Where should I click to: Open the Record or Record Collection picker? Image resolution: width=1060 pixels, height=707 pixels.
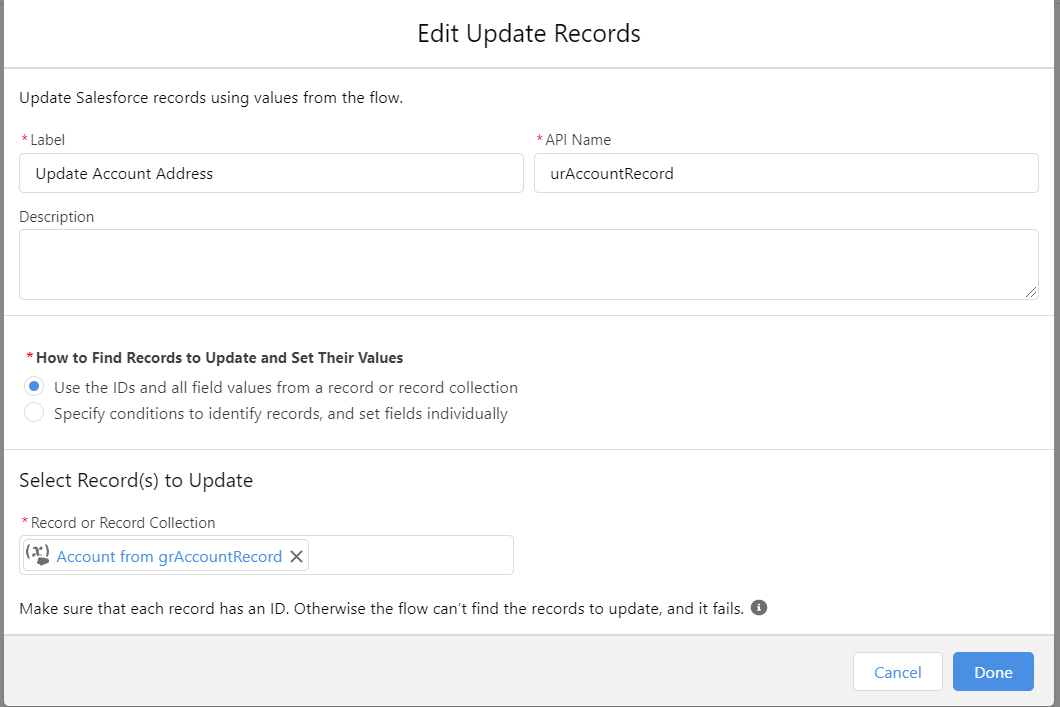pyautogui.click(x=420, y=555)
